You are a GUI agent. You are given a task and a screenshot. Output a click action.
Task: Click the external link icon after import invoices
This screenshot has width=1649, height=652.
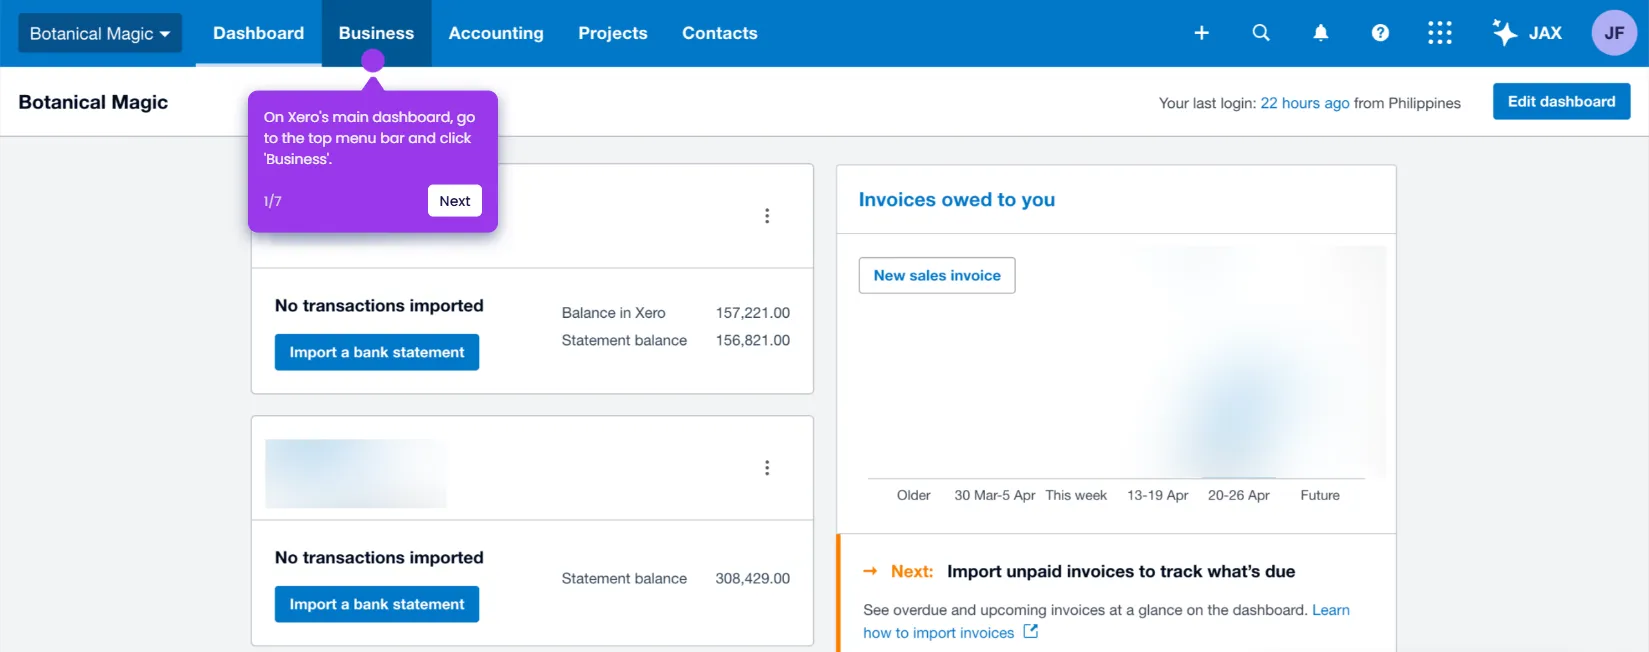point(1031,632)
